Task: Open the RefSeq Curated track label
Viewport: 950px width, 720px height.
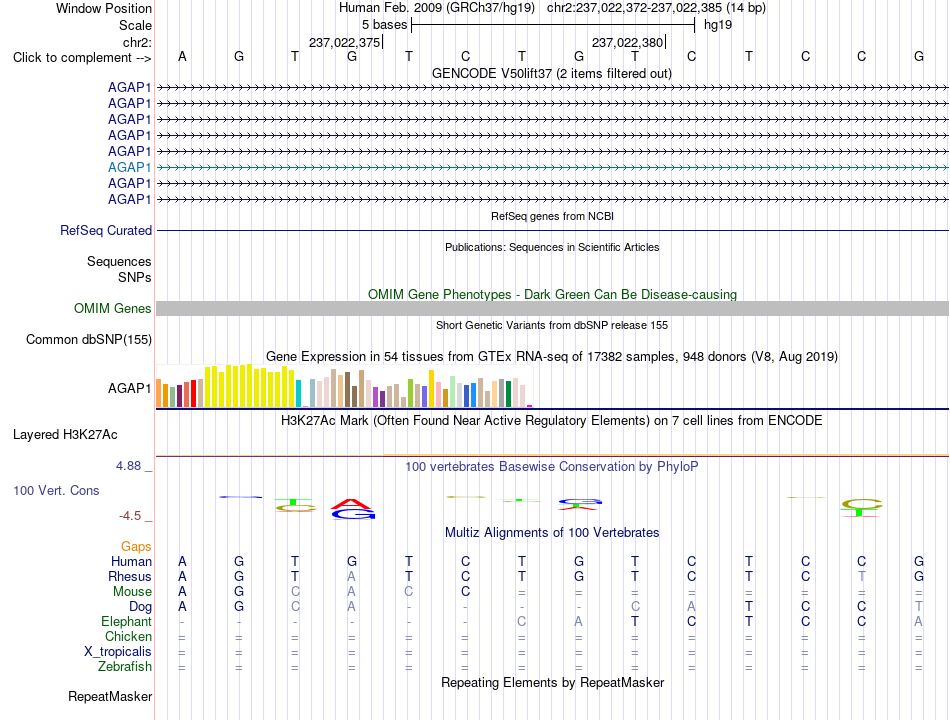Action: pos(106,231)
